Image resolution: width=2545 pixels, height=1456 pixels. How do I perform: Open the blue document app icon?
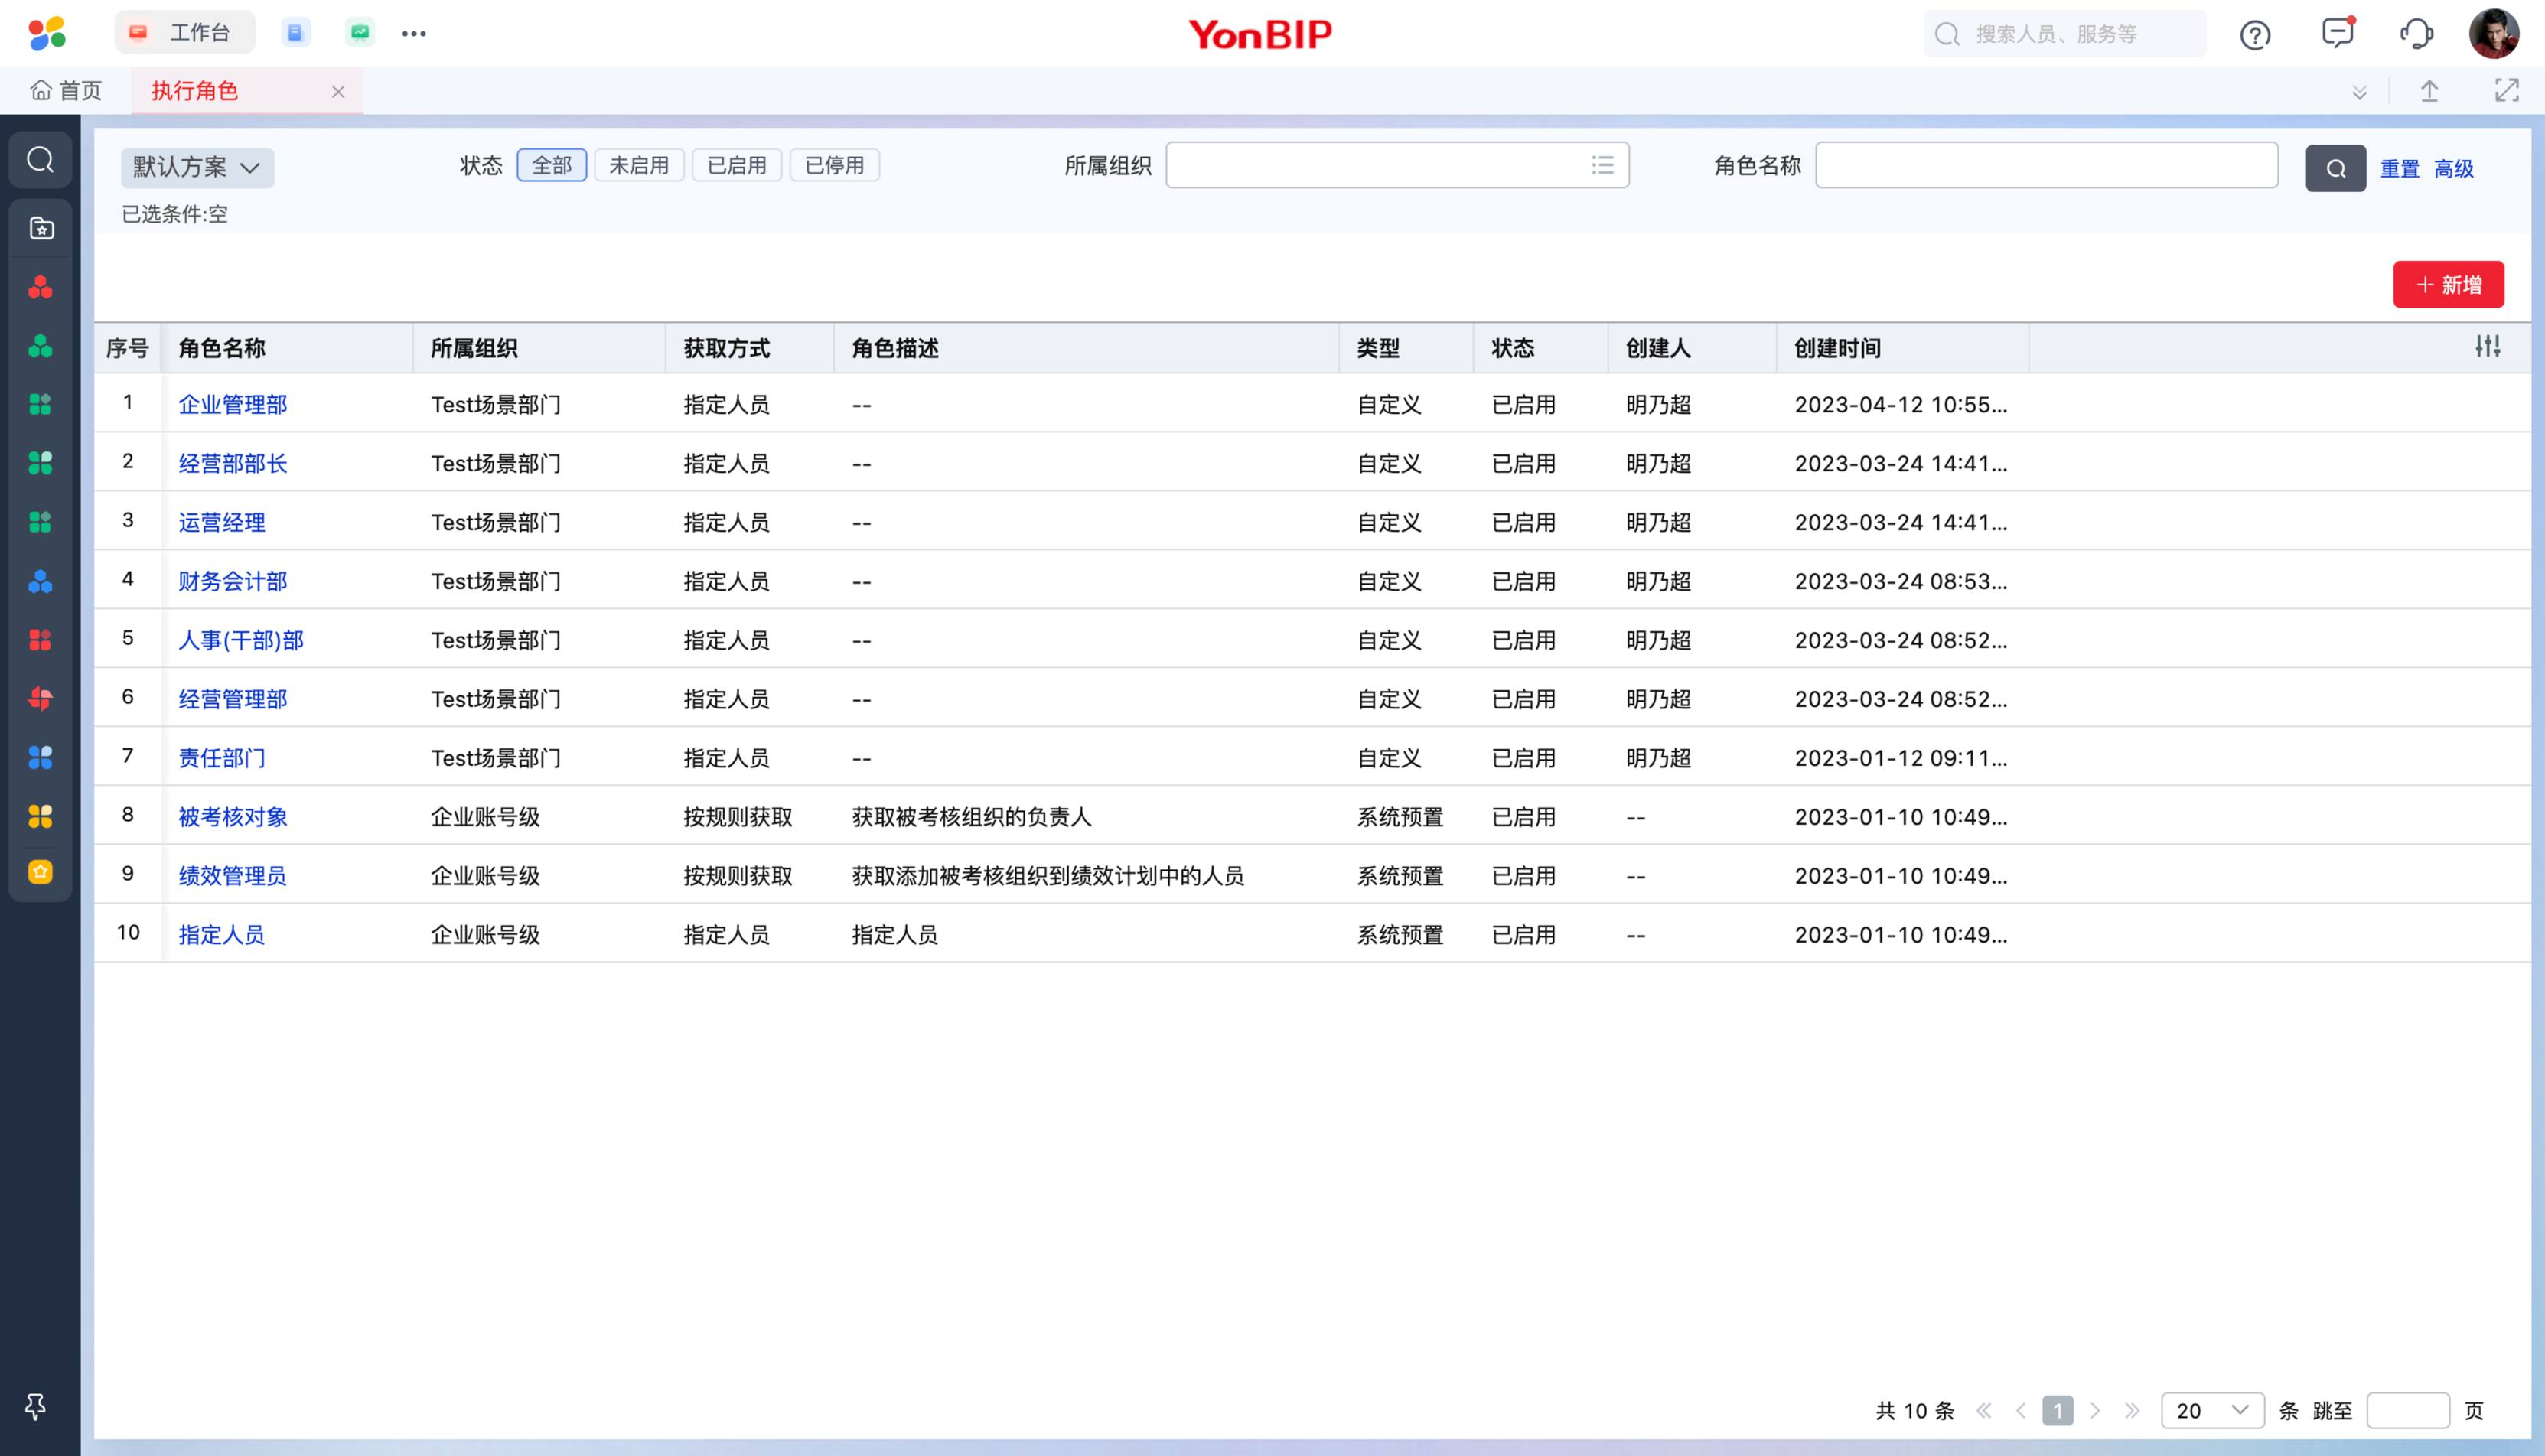(295, 33)
